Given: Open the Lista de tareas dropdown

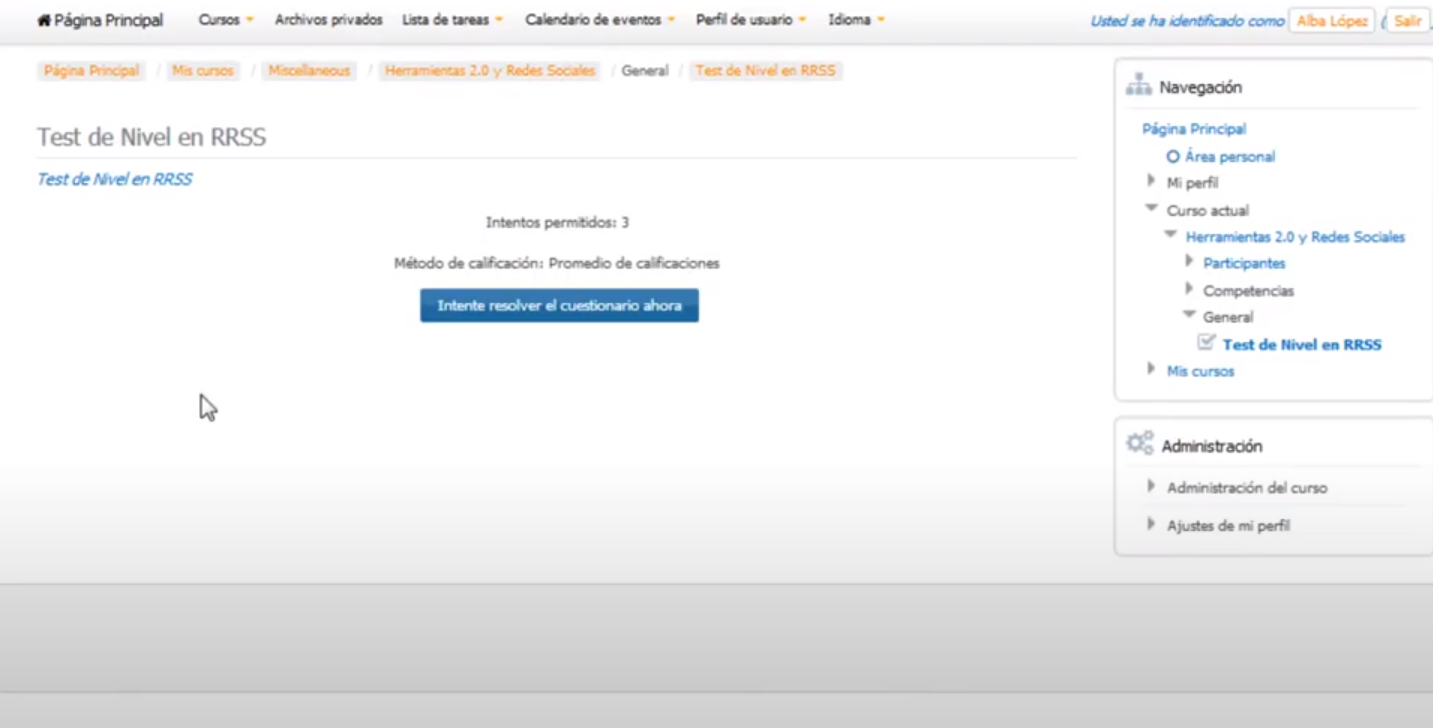Looking at the screenshot, I should 452,20.
